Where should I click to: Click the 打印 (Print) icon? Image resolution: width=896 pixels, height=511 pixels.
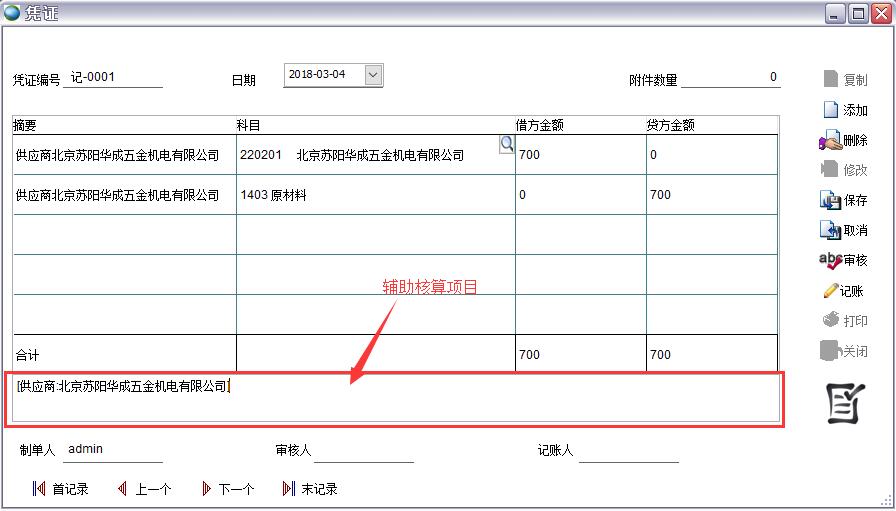tap(830, 321)
